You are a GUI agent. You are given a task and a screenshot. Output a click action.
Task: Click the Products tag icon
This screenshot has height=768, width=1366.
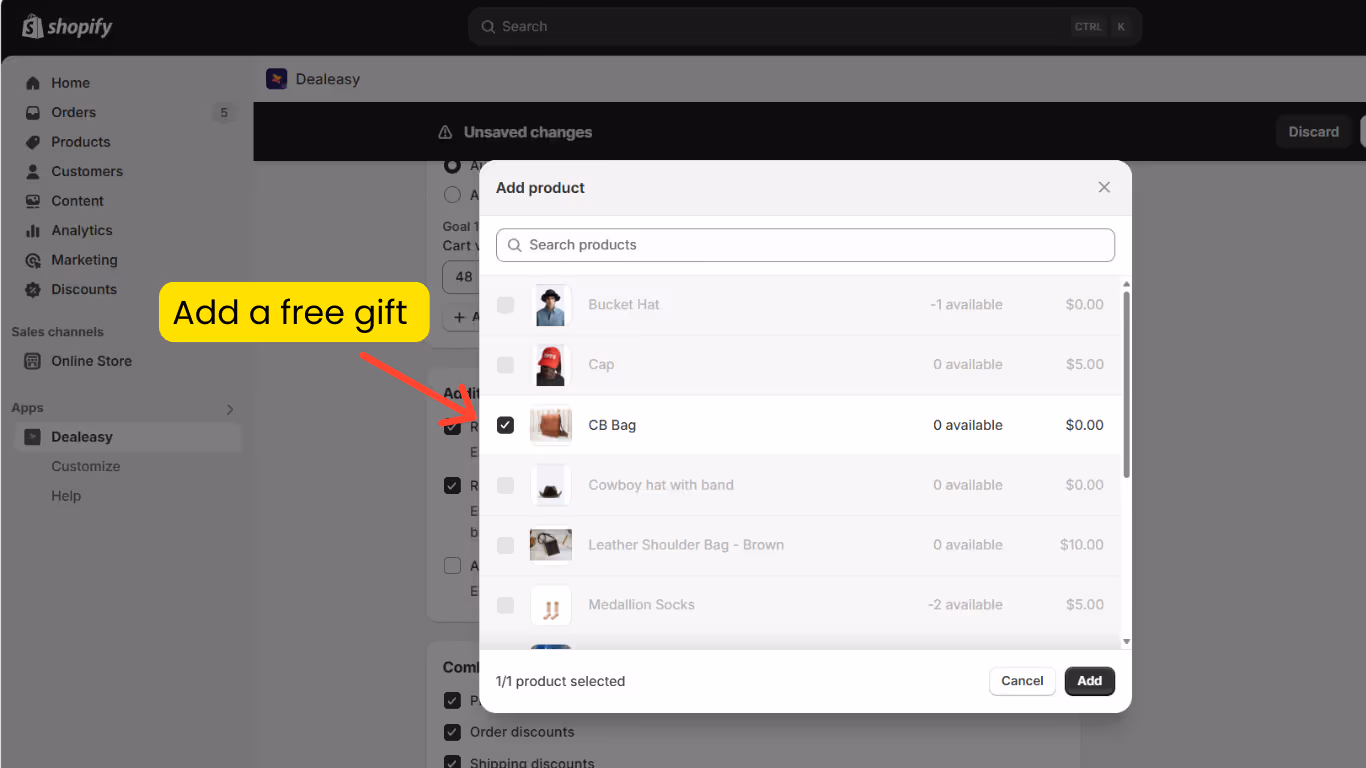[x=33, y=142]
